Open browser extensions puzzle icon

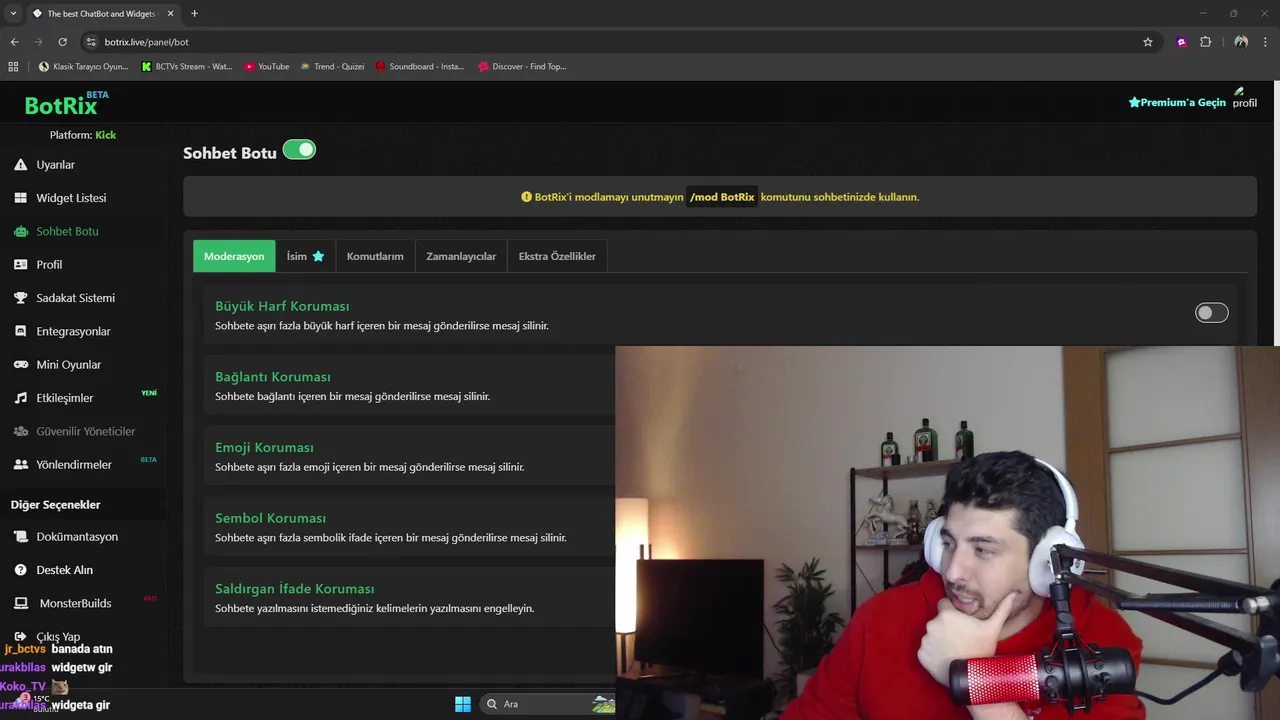[x=1205, y=42]
